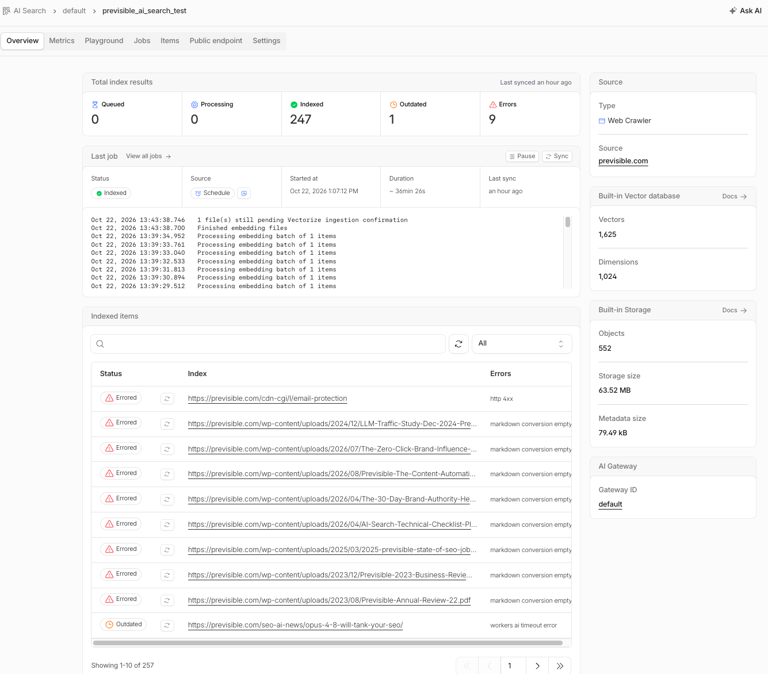
Task: Click the Outdated count card
Action: [x=430, y=114]
